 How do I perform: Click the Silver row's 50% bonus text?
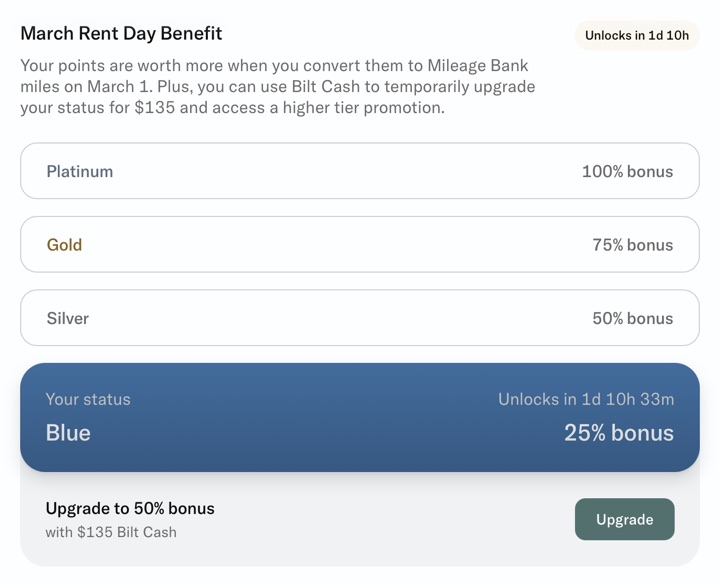(x=632, y=318)
